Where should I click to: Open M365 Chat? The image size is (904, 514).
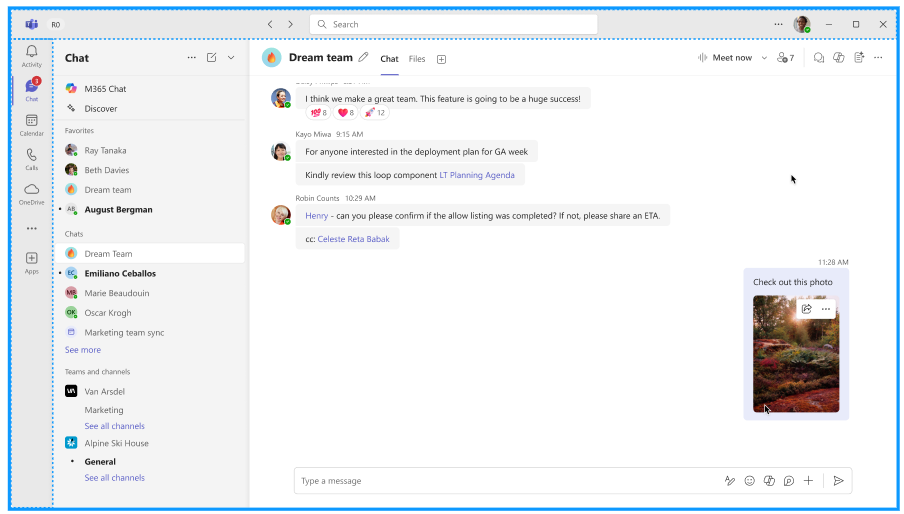click(x=149, y=89)
